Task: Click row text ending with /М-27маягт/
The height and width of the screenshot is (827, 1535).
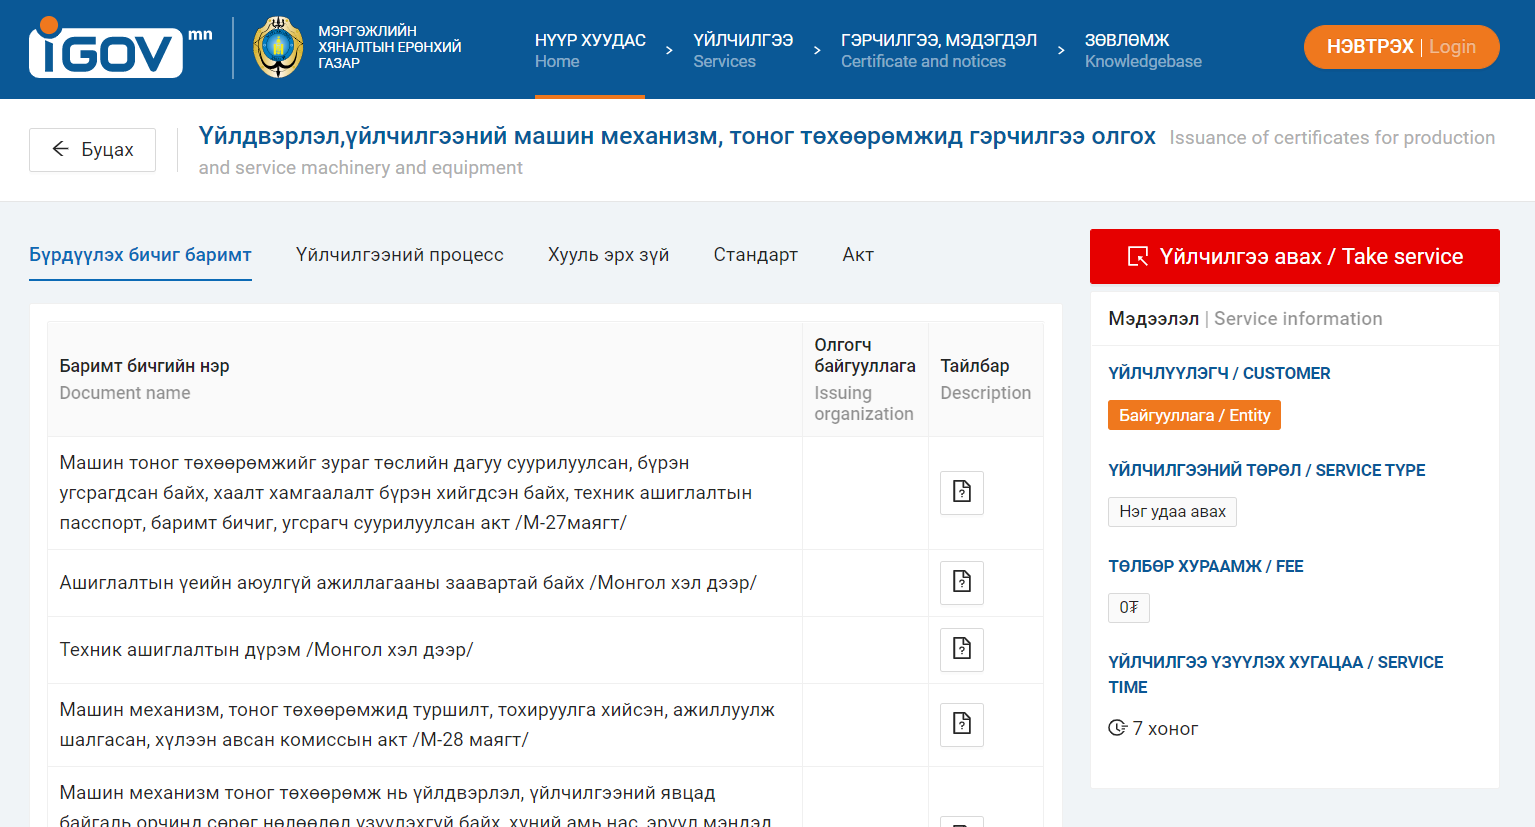Action: pyautogui.click(x=406, y=493)
